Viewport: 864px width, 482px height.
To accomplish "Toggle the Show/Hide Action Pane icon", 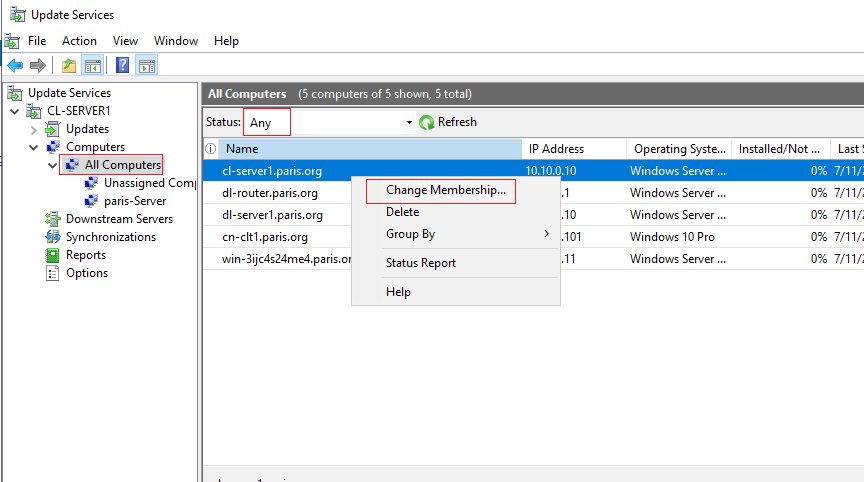I will point(147,66).
